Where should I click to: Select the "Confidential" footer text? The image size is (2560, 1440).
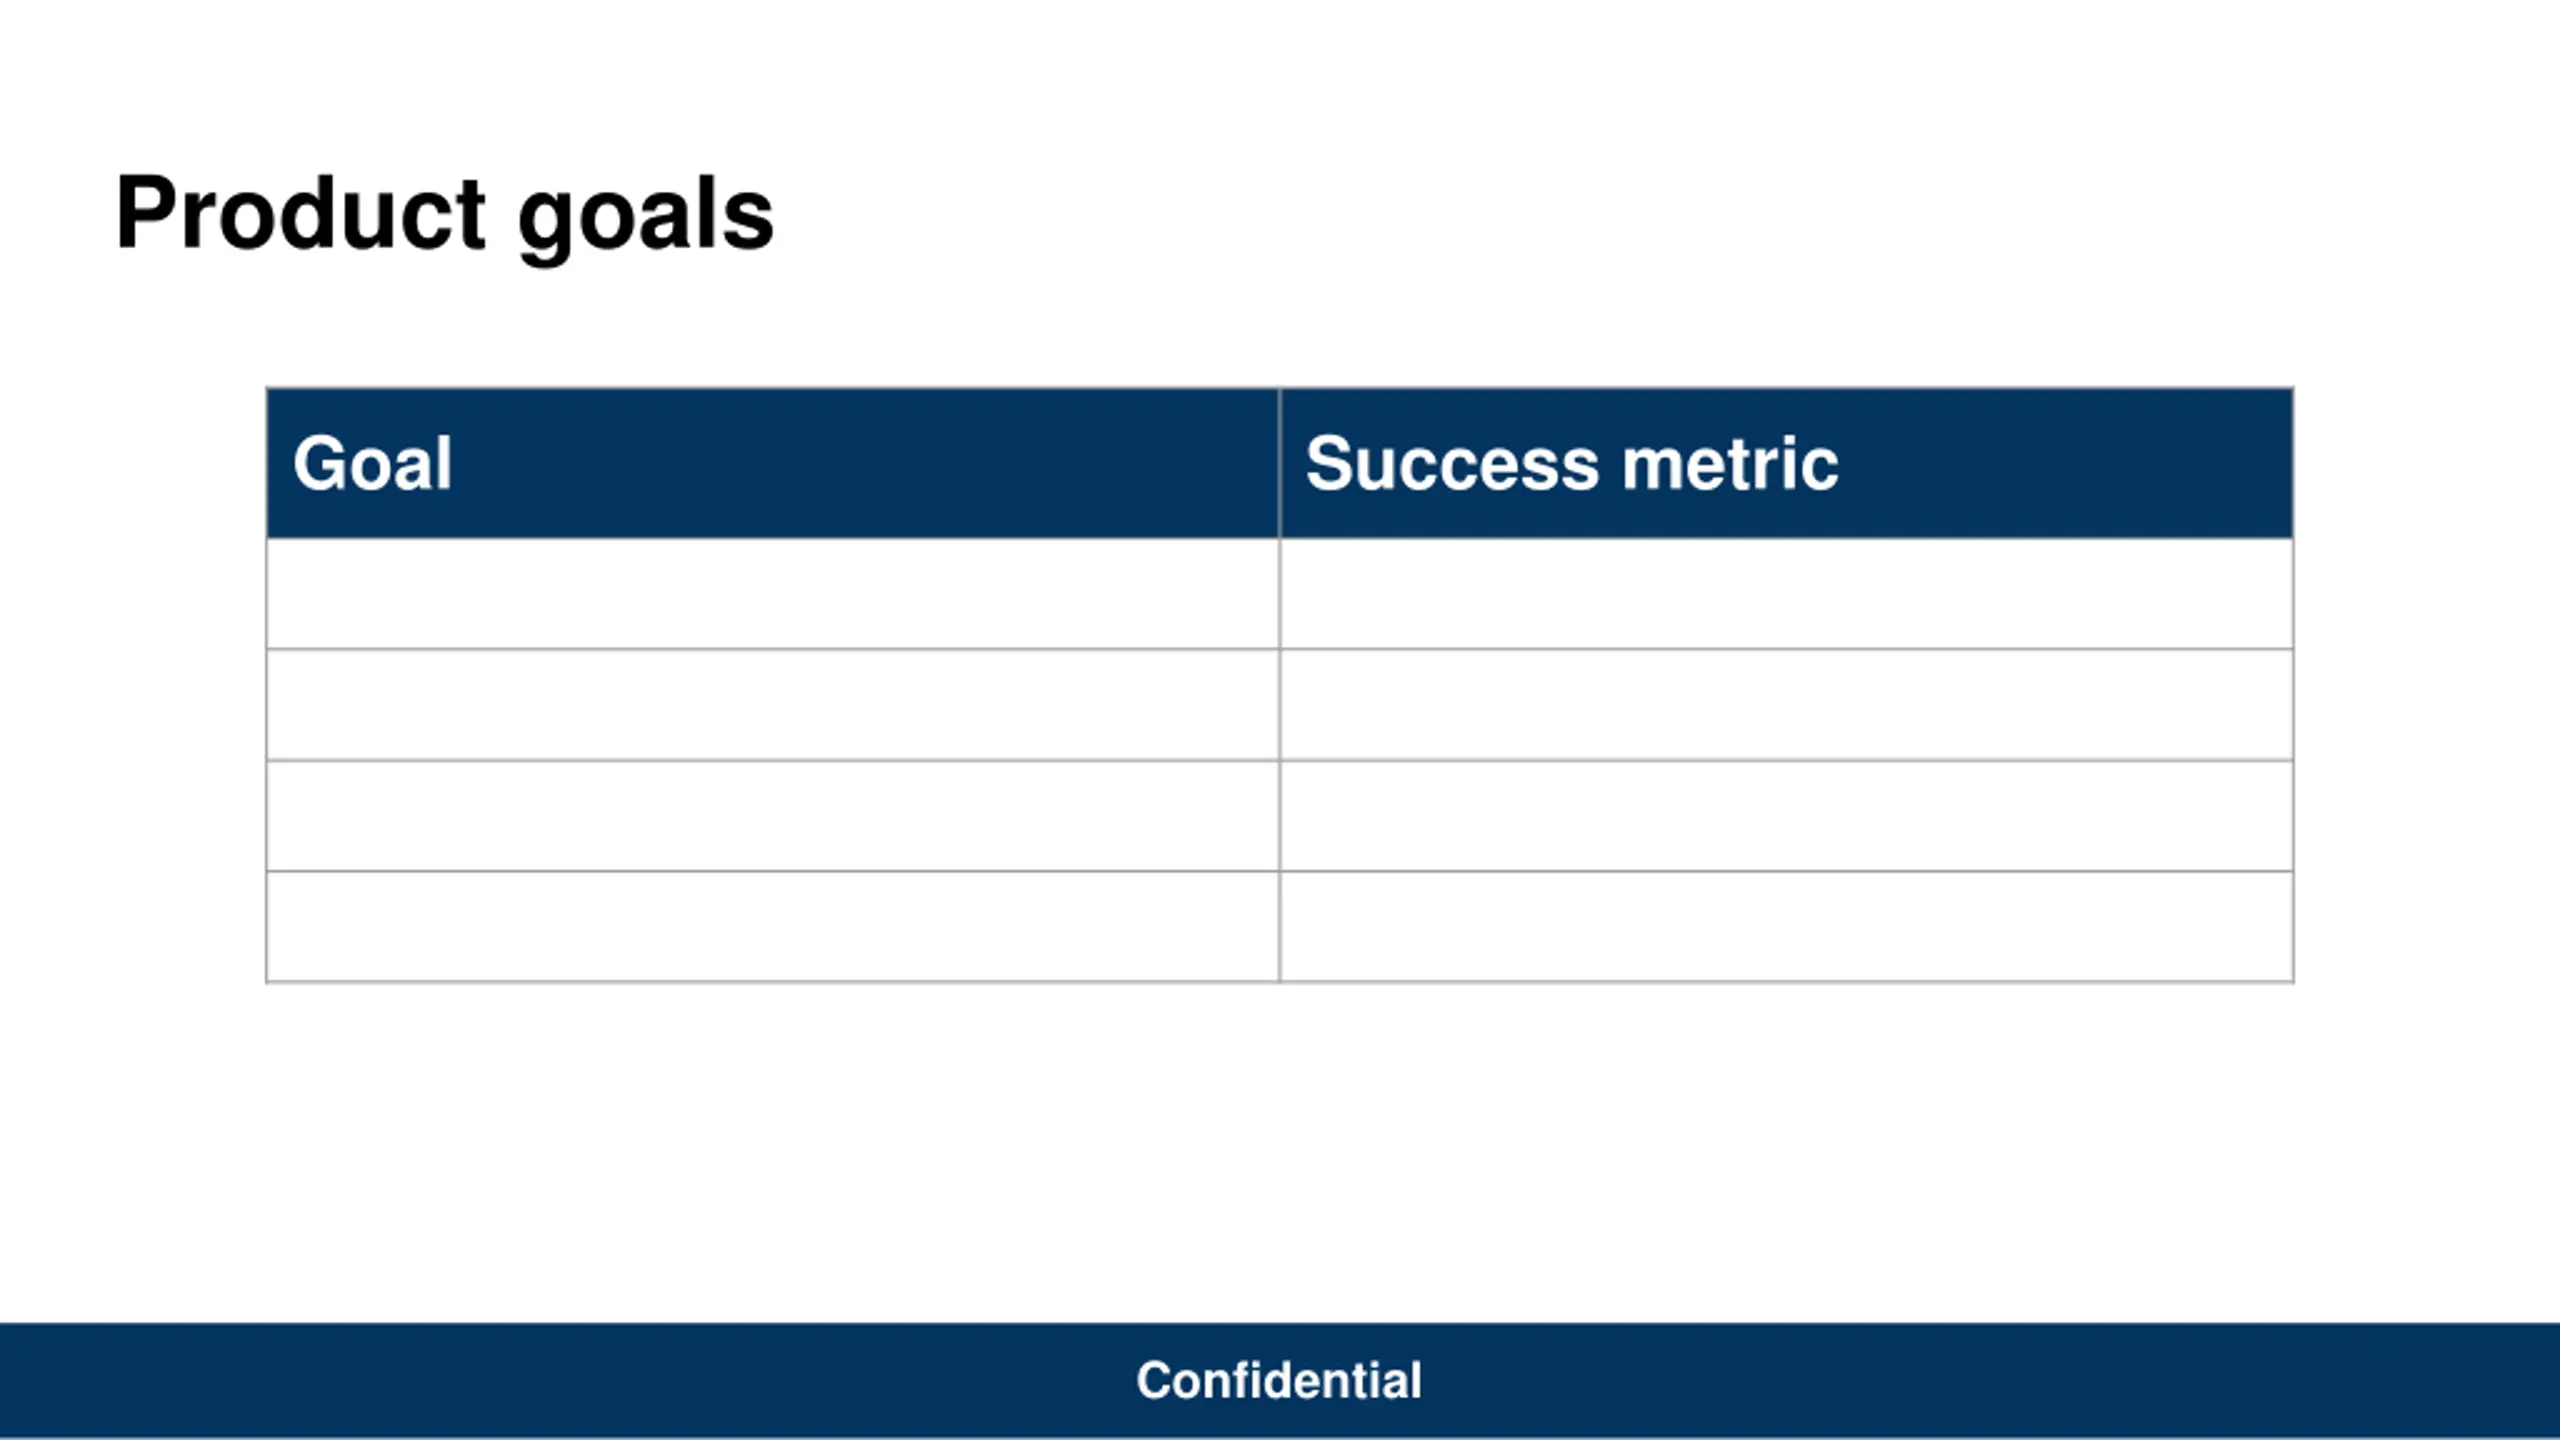coord(1278,1381)
